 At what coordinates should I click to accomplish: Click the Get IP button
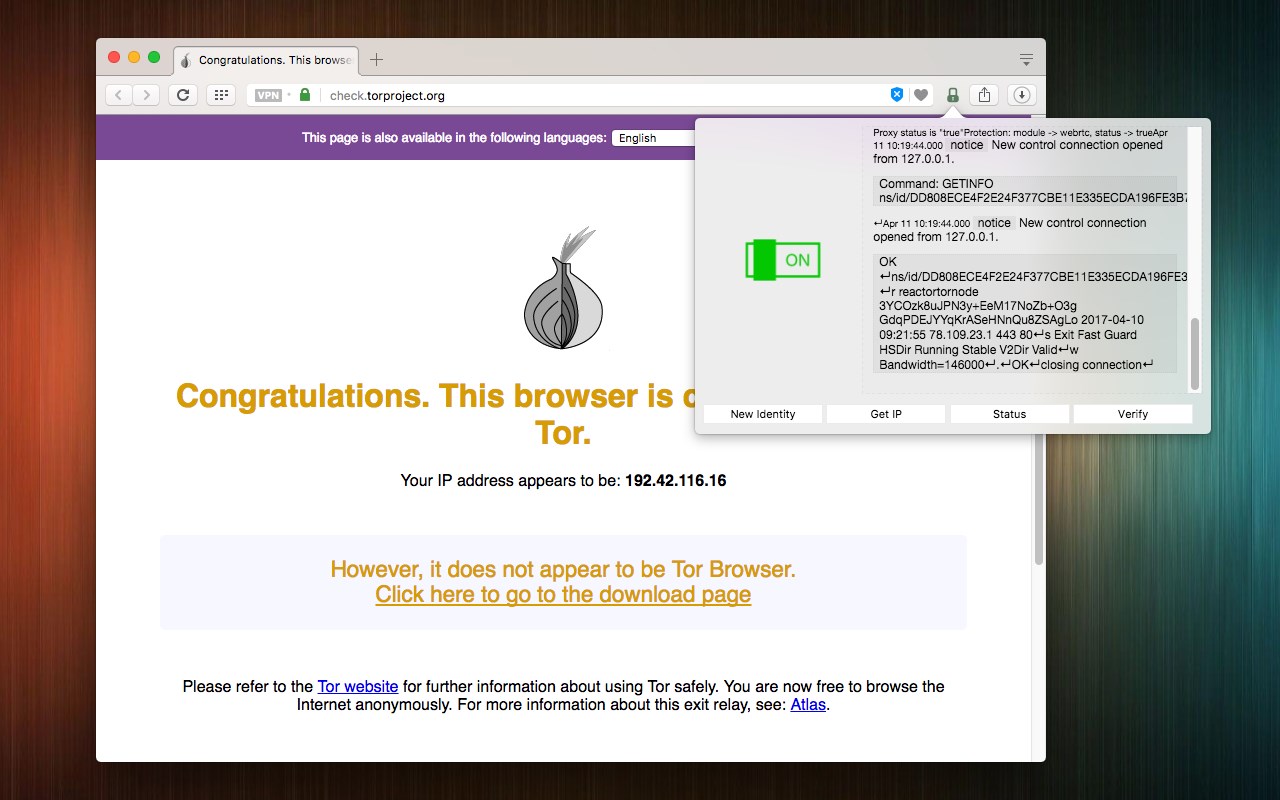(886, 414)
